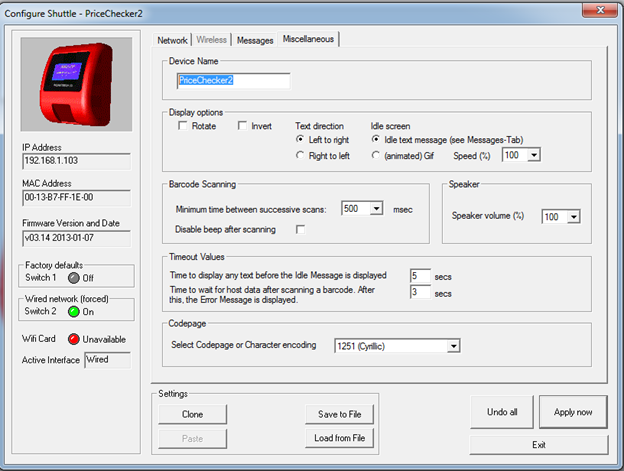This screenshot has width=624, height=471.
Task: Click the green Switch 2 On indicator
Action: point(74,311)
